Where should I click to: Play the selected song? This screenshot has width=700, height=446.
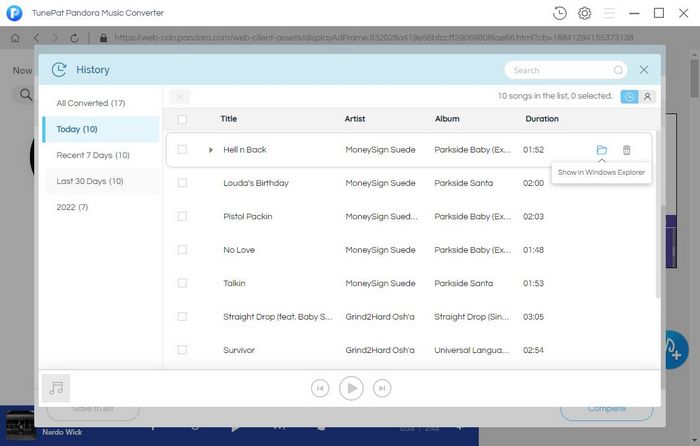point(351,388)
